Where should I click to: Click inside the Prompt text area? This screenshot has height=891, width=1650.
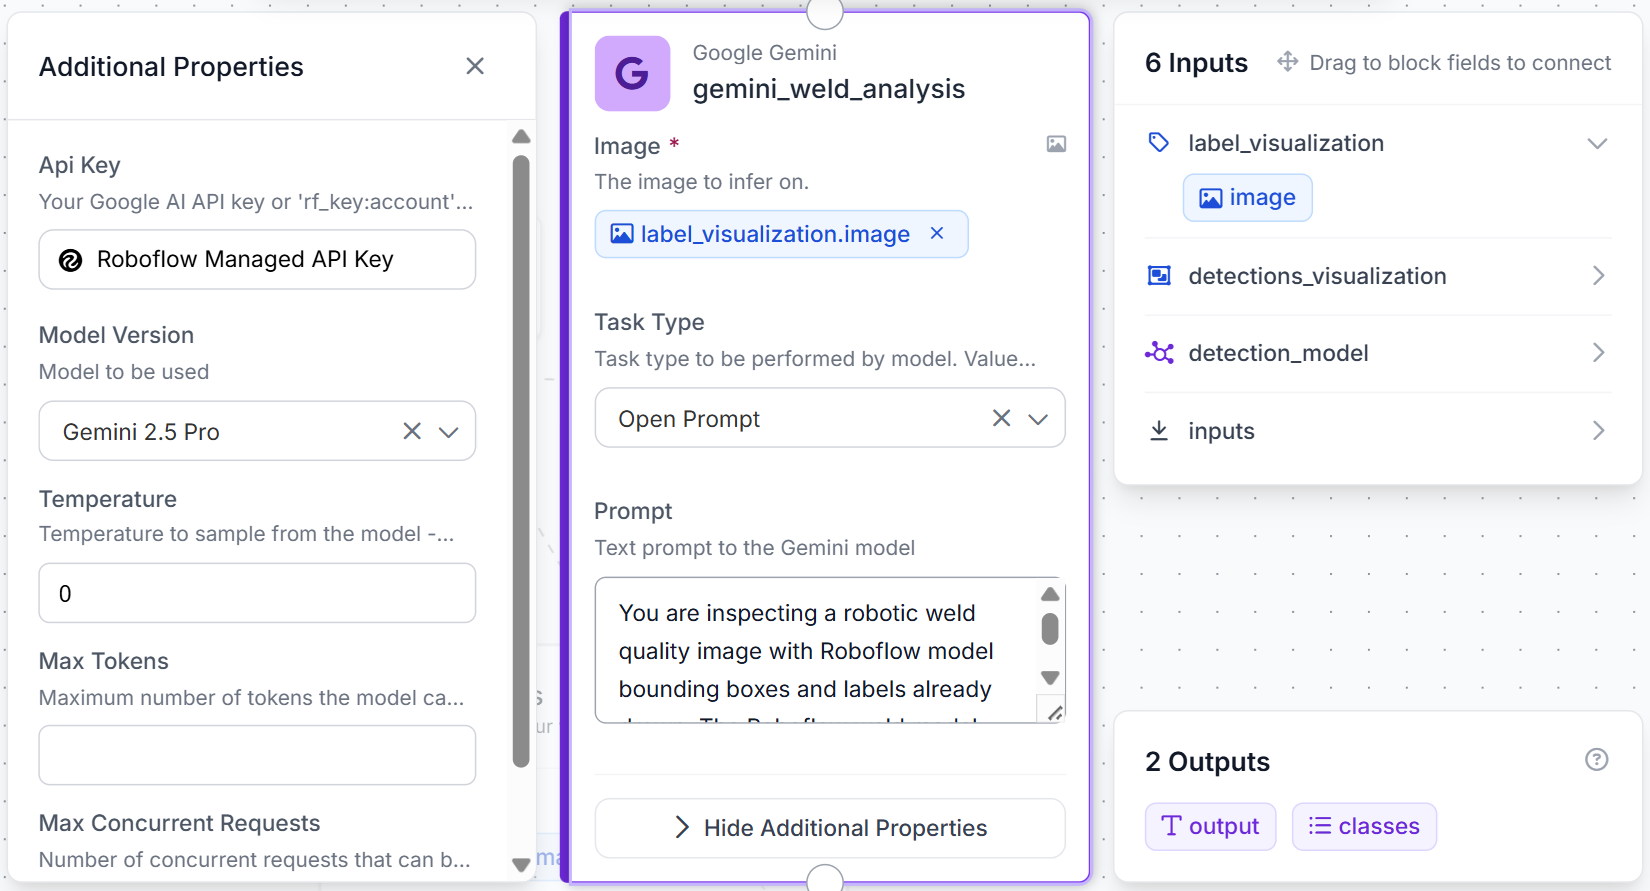click(815, 650)
